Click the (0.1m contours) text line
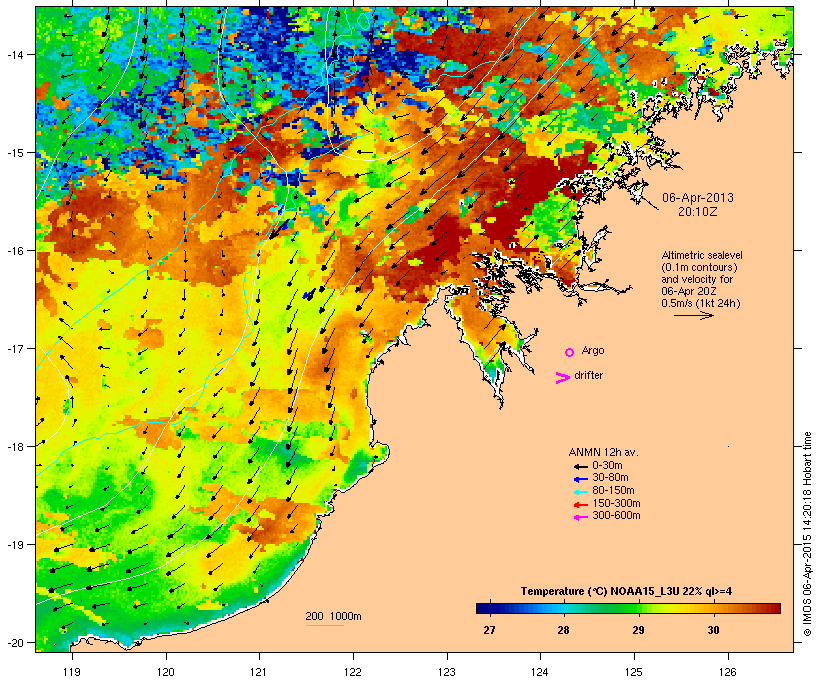820x680 pixels. [699, 267]
